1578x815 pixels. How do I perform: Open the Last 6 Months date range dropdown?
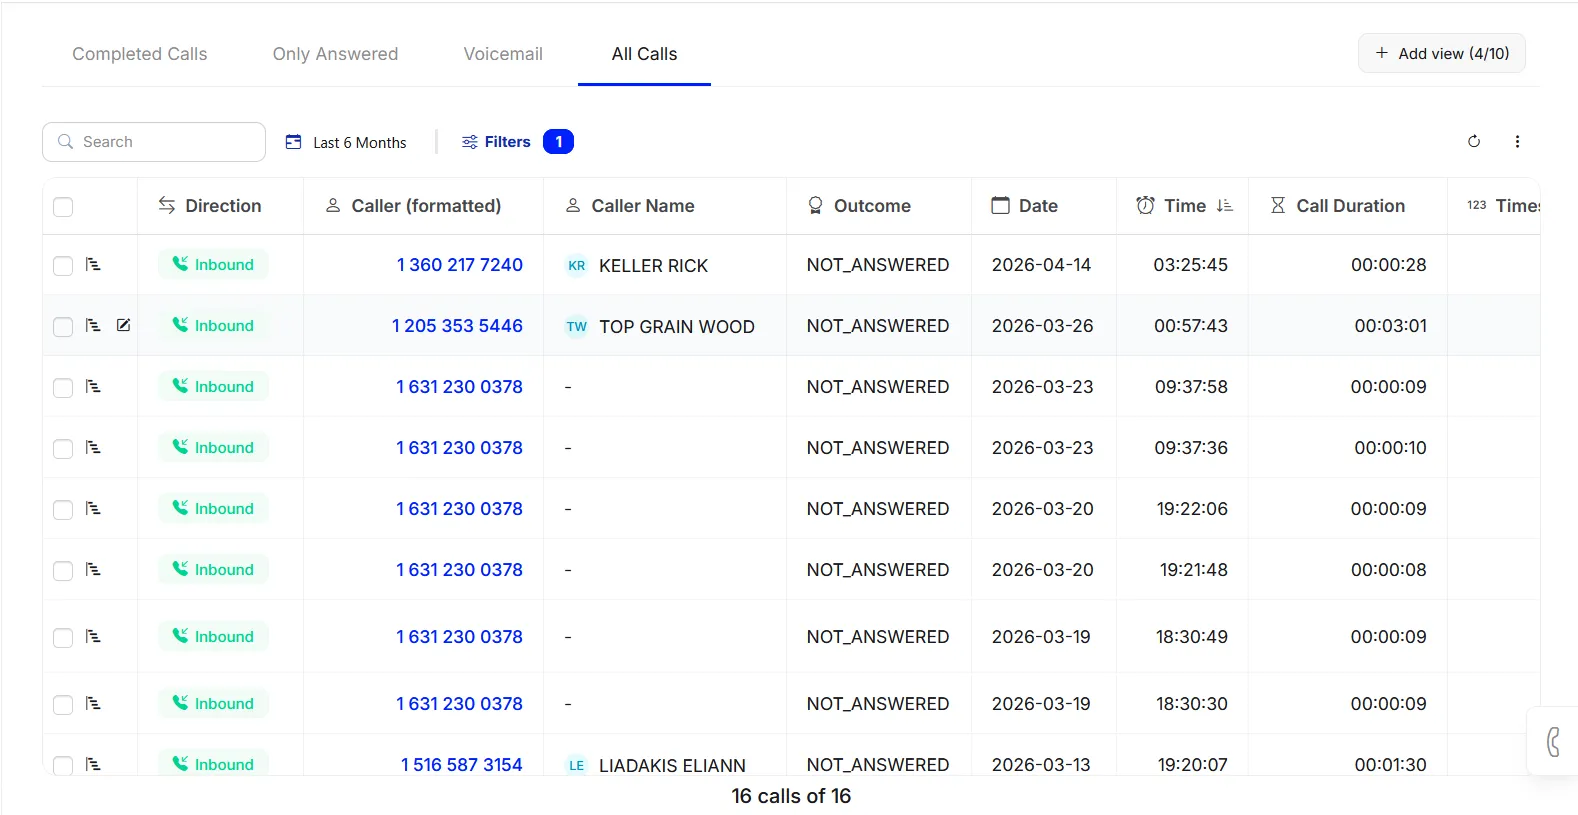click(346, 142)
